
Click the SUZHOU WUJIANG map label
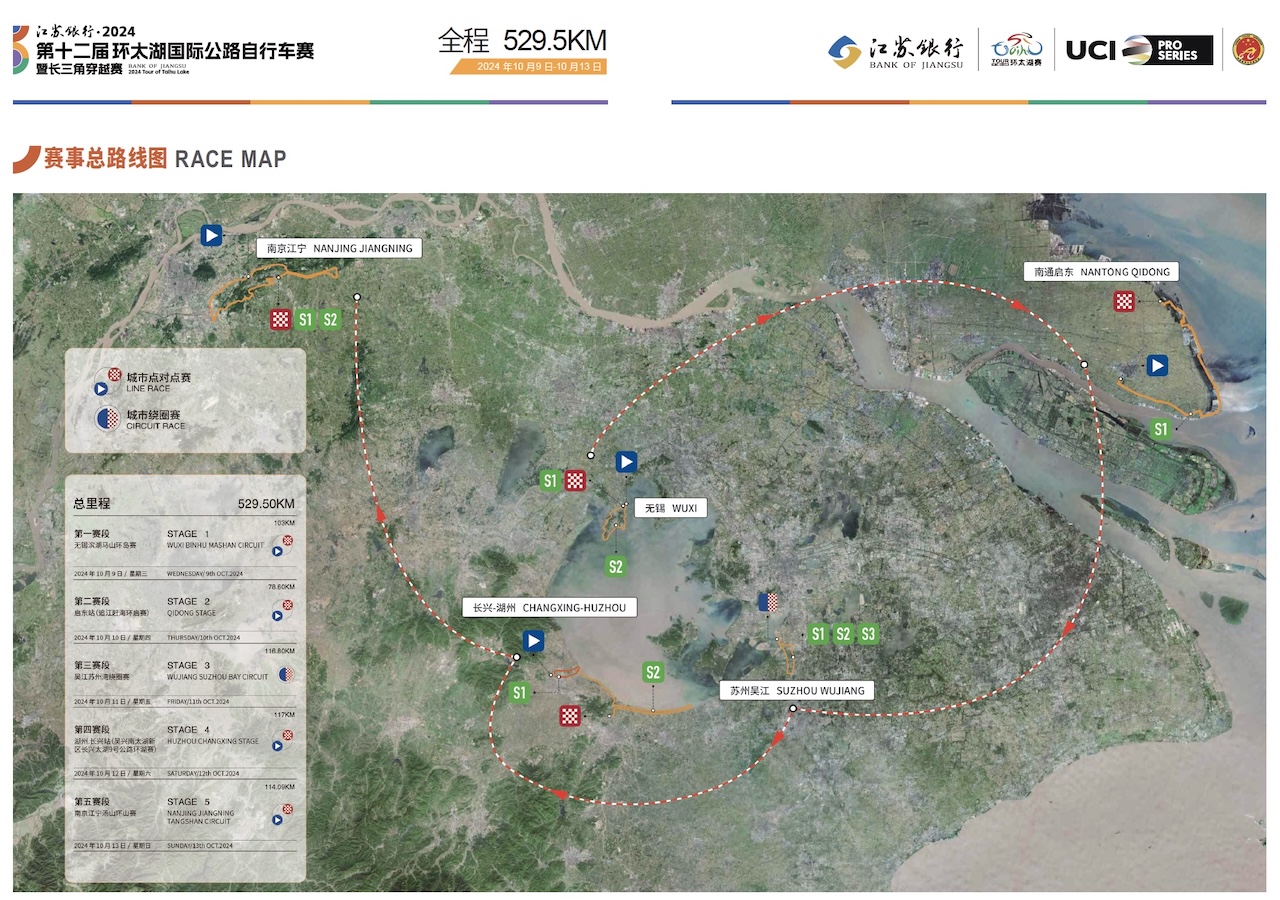pos(797,690)
